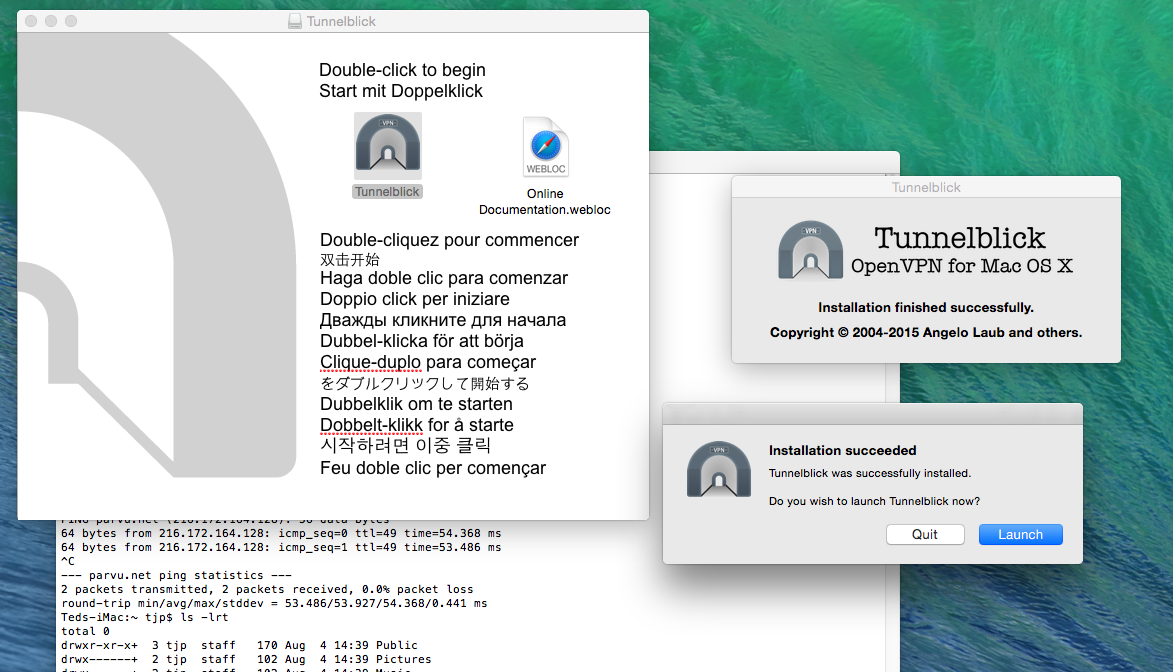Click the 'ls -lrt' command line in Terminal
This screenshot has width=1173, height=672.
click(x=144, y=617)
